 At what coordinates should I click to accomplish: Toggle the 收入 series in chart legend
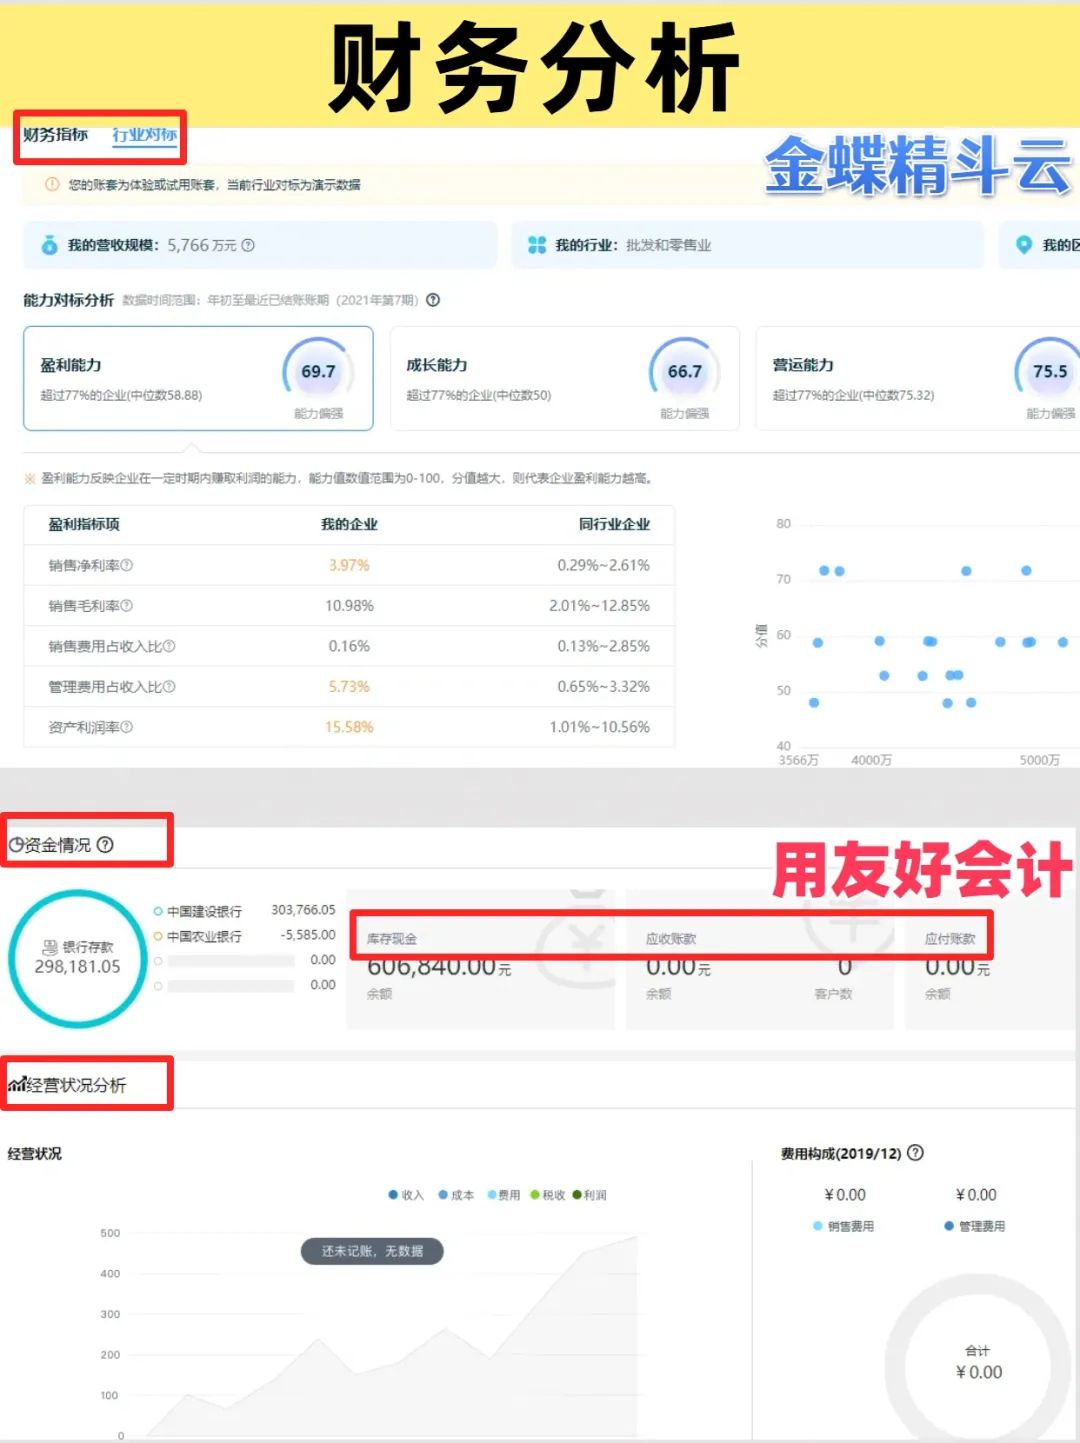pyautogui.click(x=394, y=1195)
